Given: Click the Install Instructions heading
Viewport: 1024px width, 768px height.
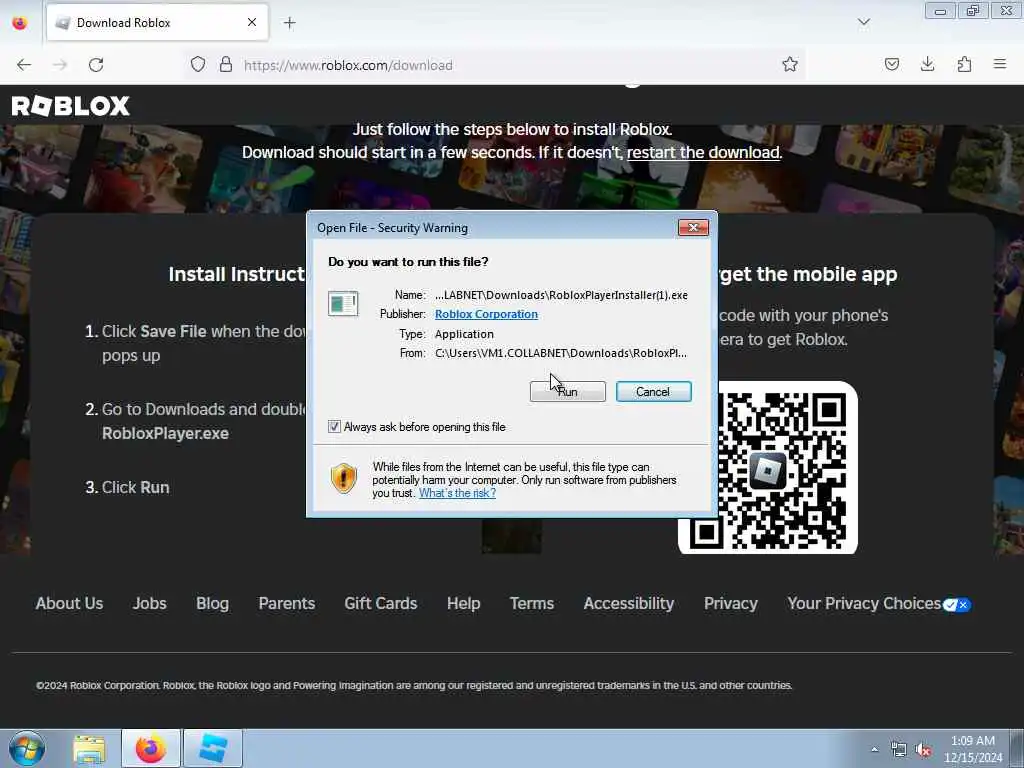Looking at the screenshot, I should 236,274.
